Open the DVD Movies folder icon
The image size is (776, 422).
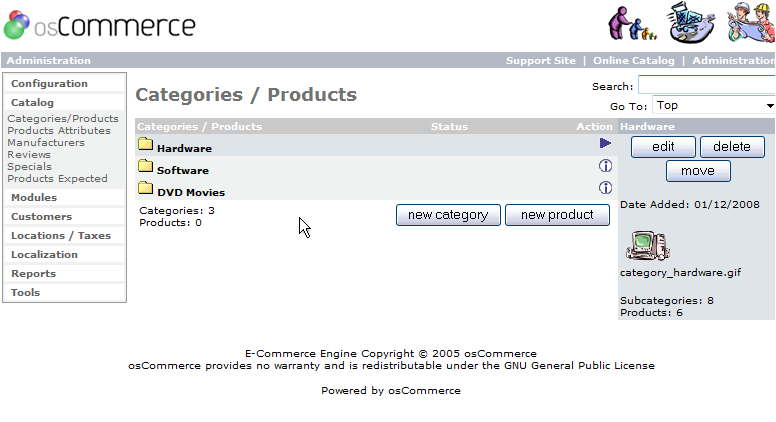[146, 188]
